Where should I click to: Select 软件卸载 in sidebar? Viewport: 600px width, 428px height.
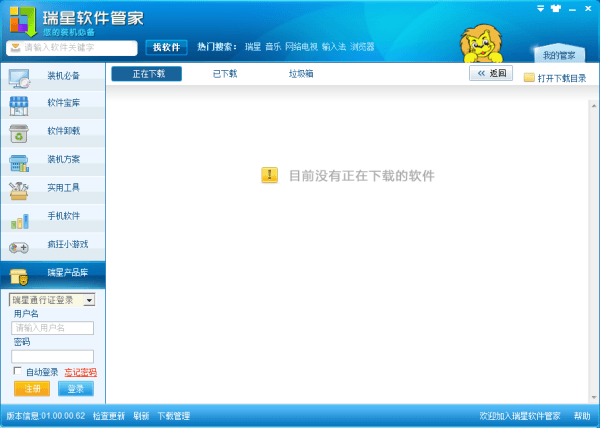pyautogui.click(x=53, y=132)
